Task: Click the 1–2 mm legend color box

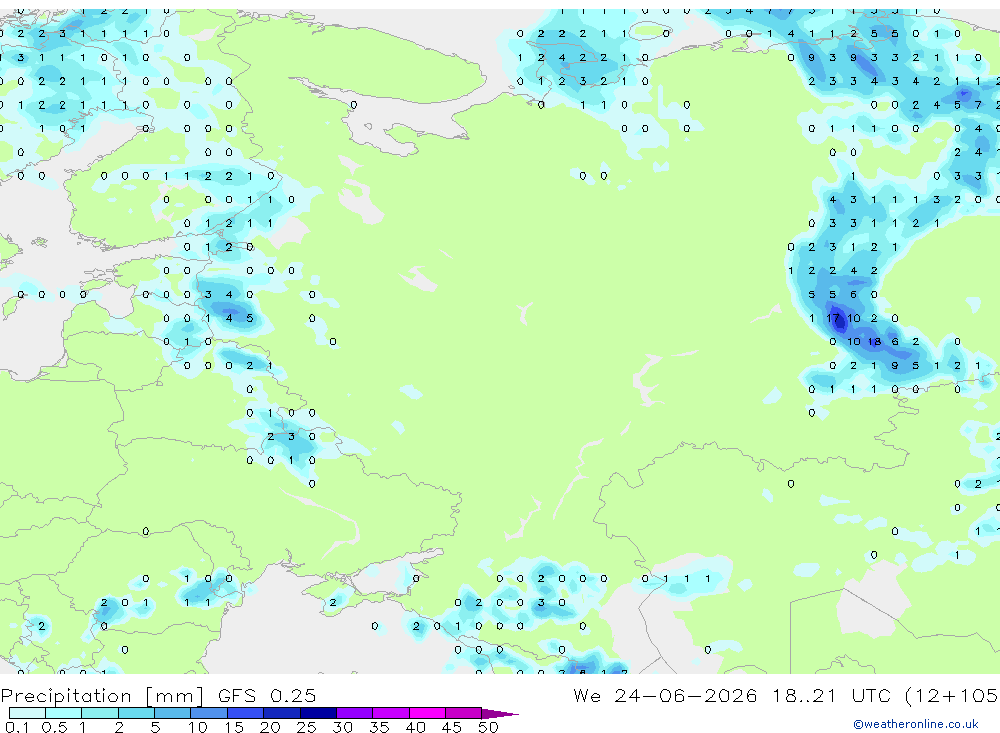Action: coord(100,713)
